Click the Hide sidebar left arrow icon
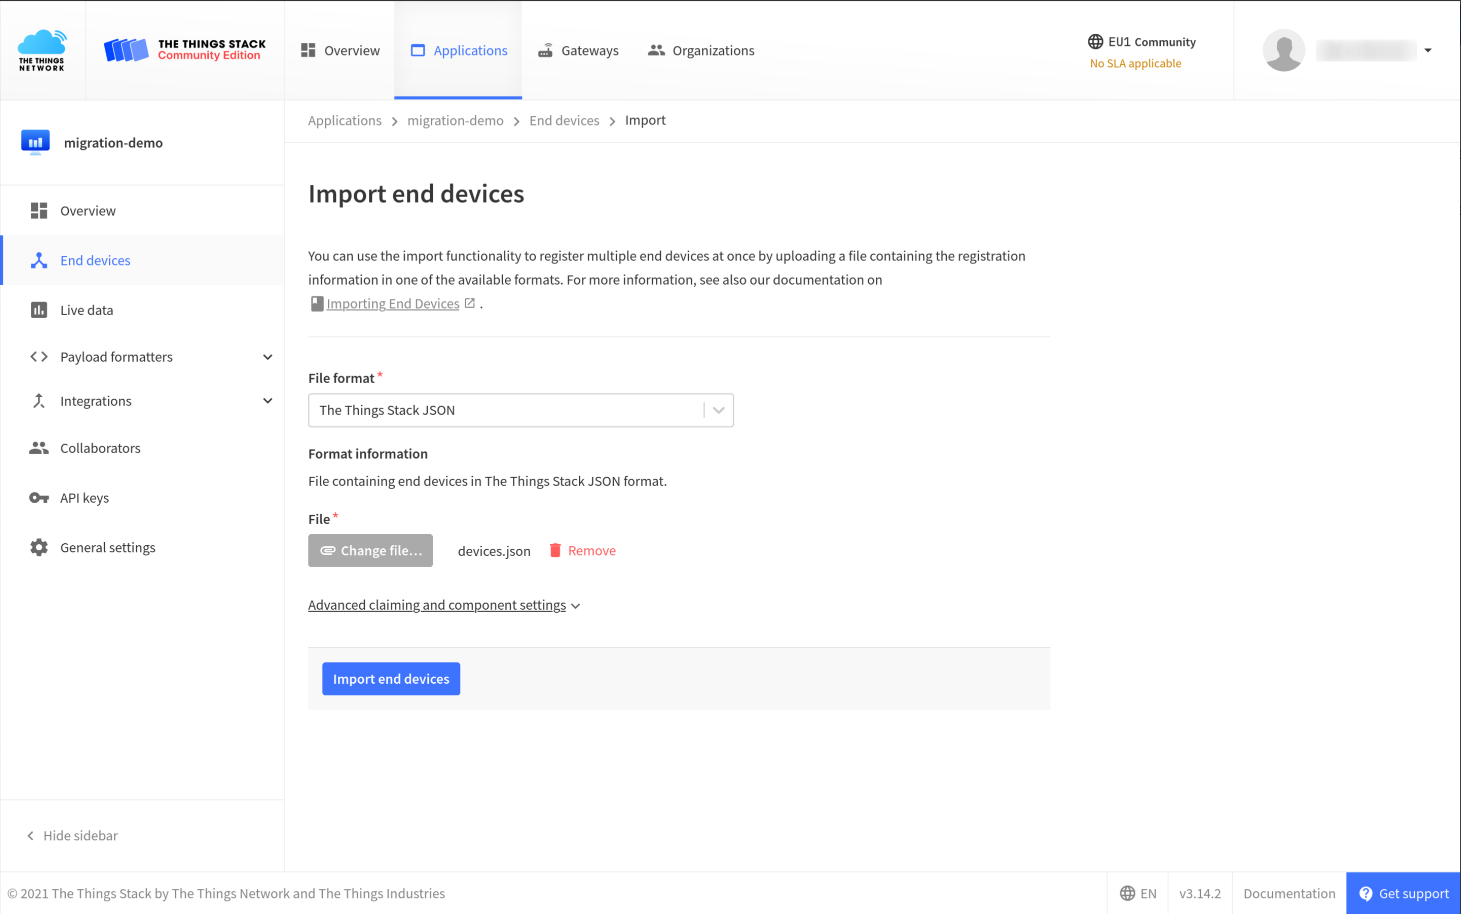 tap(30, 835)
